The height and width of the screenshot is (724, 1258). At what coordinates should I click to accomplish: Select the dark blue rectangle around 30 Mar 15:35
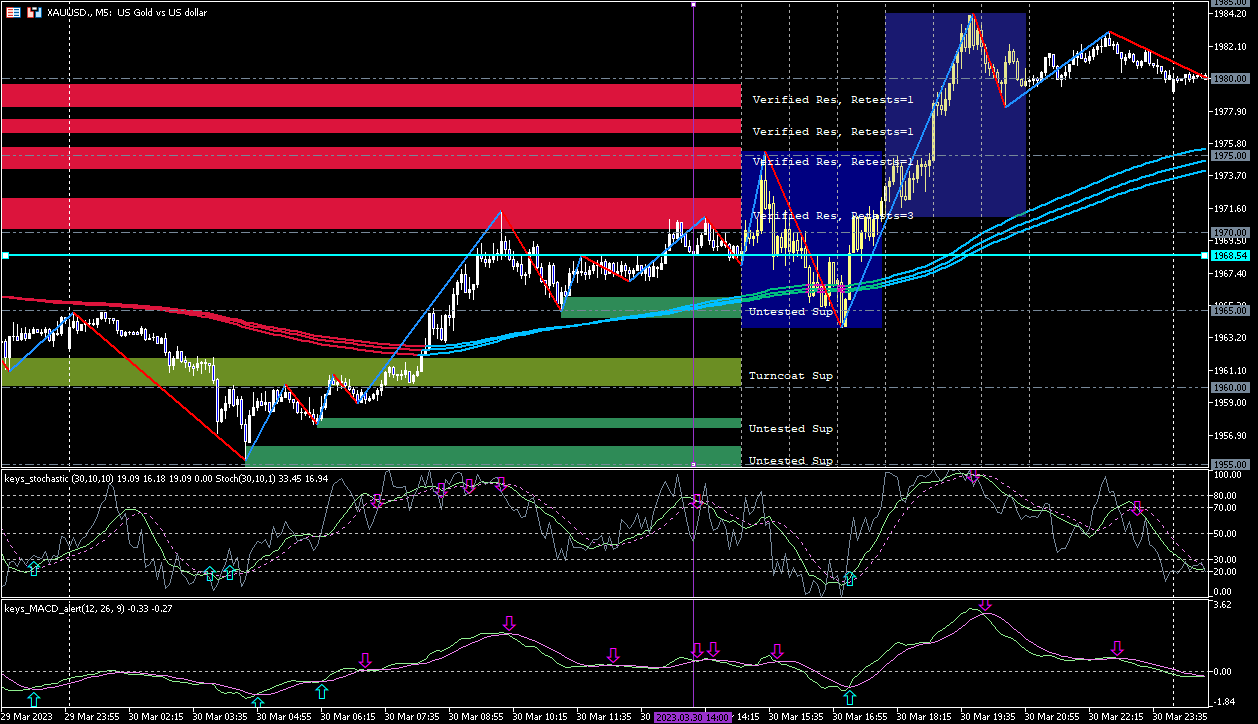811,240
